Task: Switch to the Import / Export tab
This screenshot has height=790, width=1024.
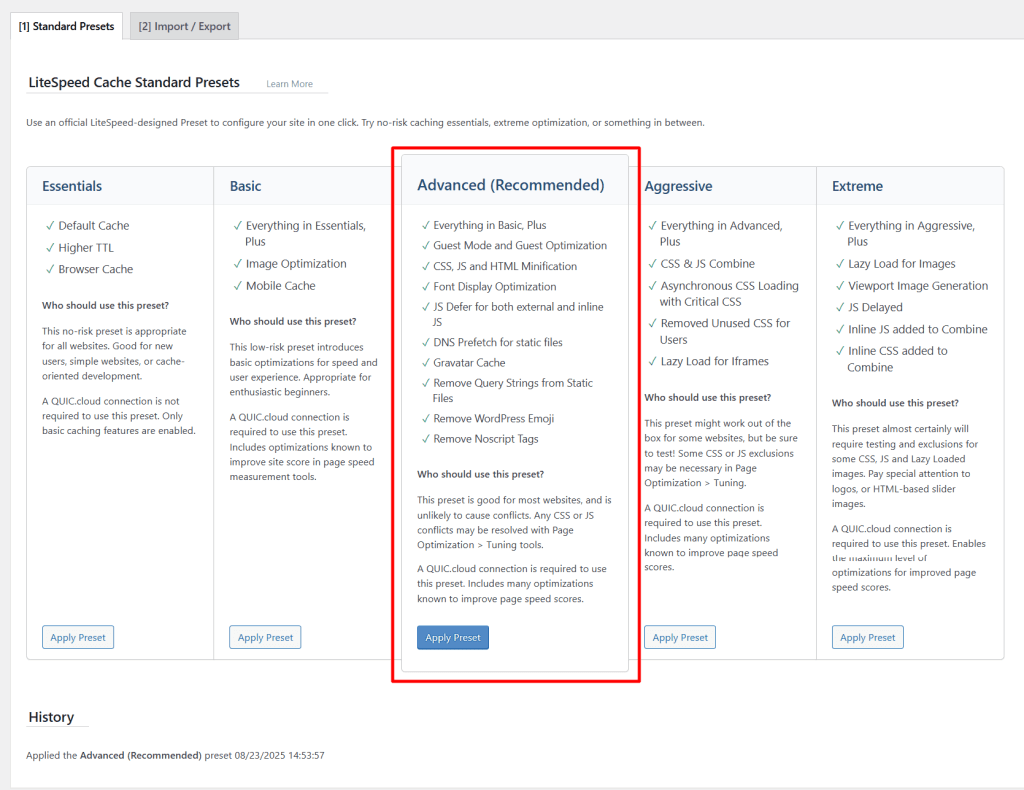Action: tap(183, 27)
